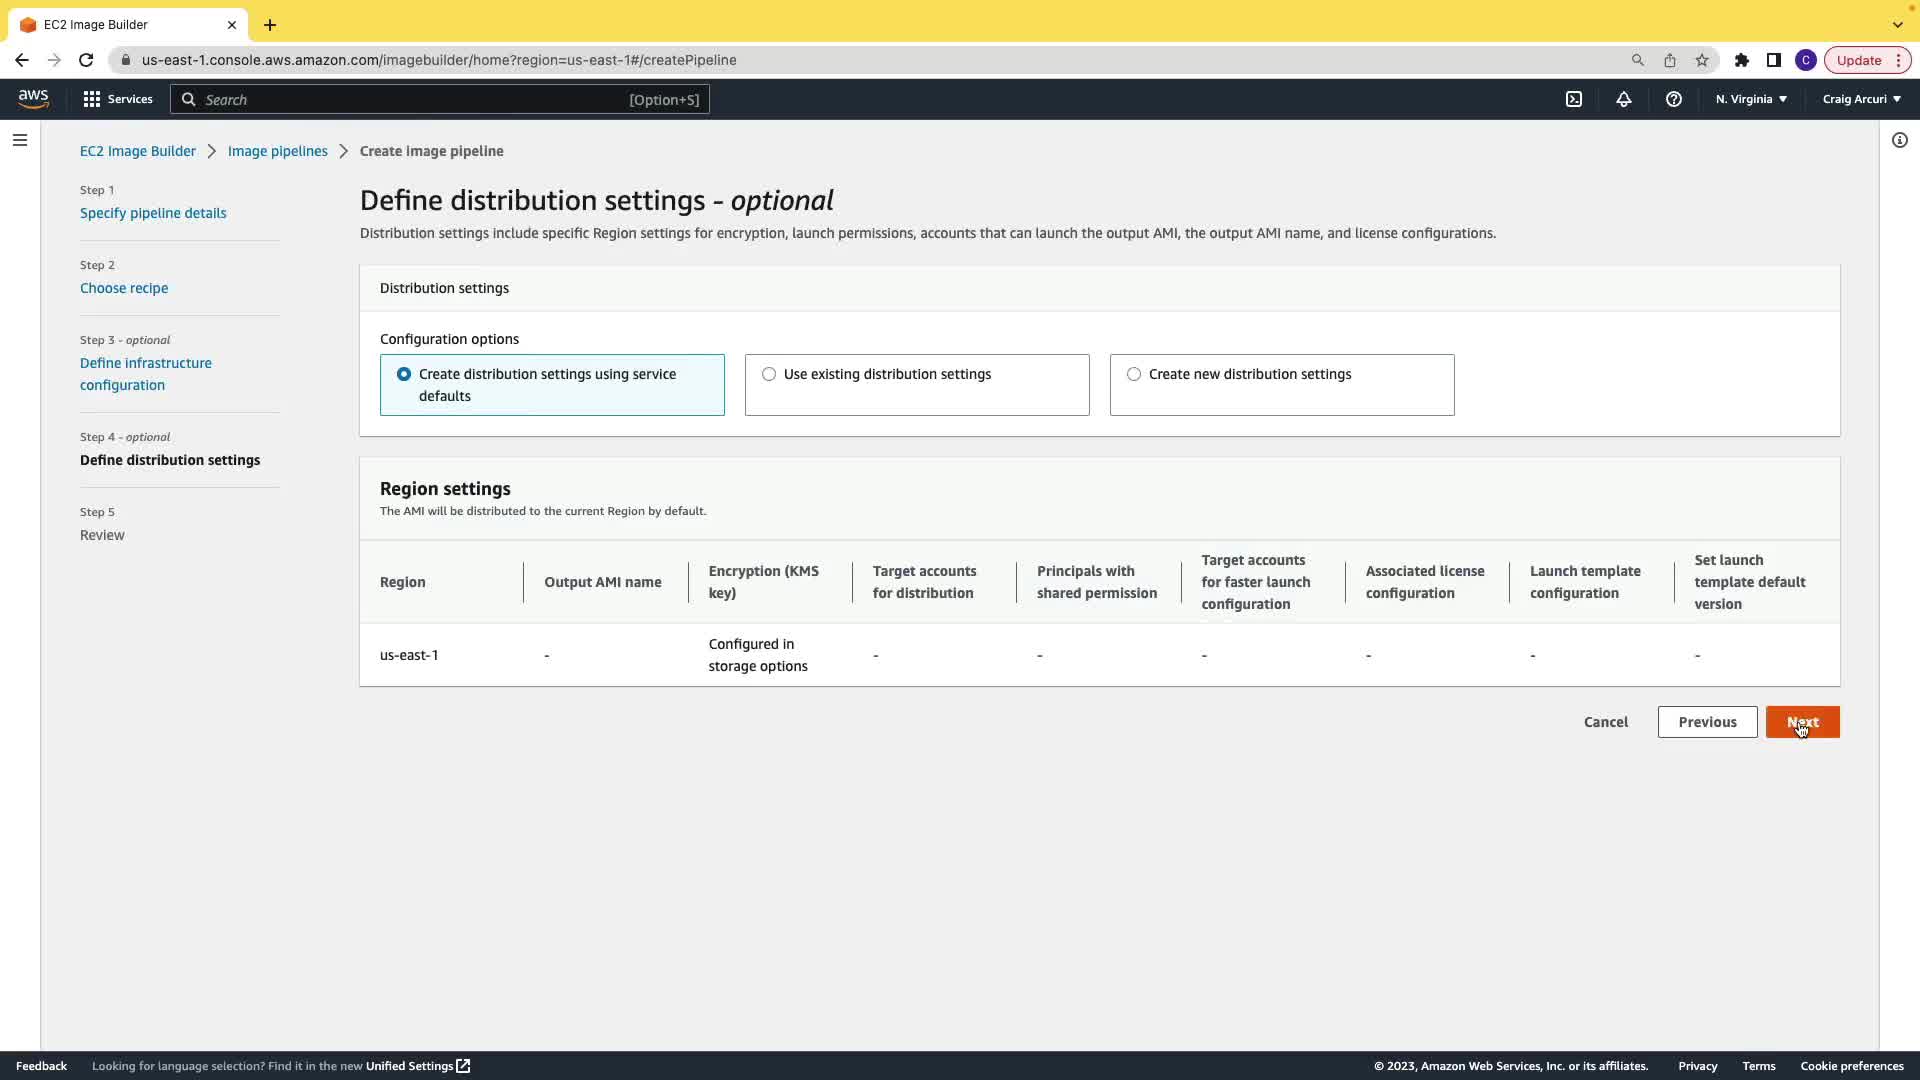Screen dimensions: 1920x1080
Task: Expand the browser tab search chevron
Action: (x=1897, y=24)
